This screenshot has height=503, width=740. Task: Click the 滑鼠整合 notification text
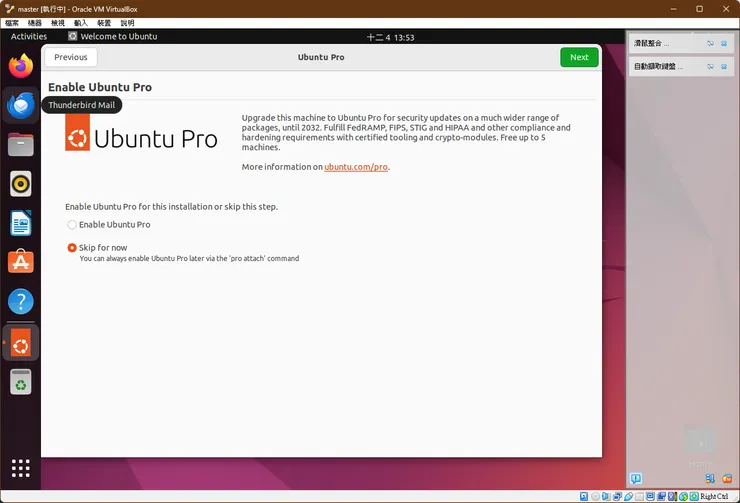[x=651, y=43]
